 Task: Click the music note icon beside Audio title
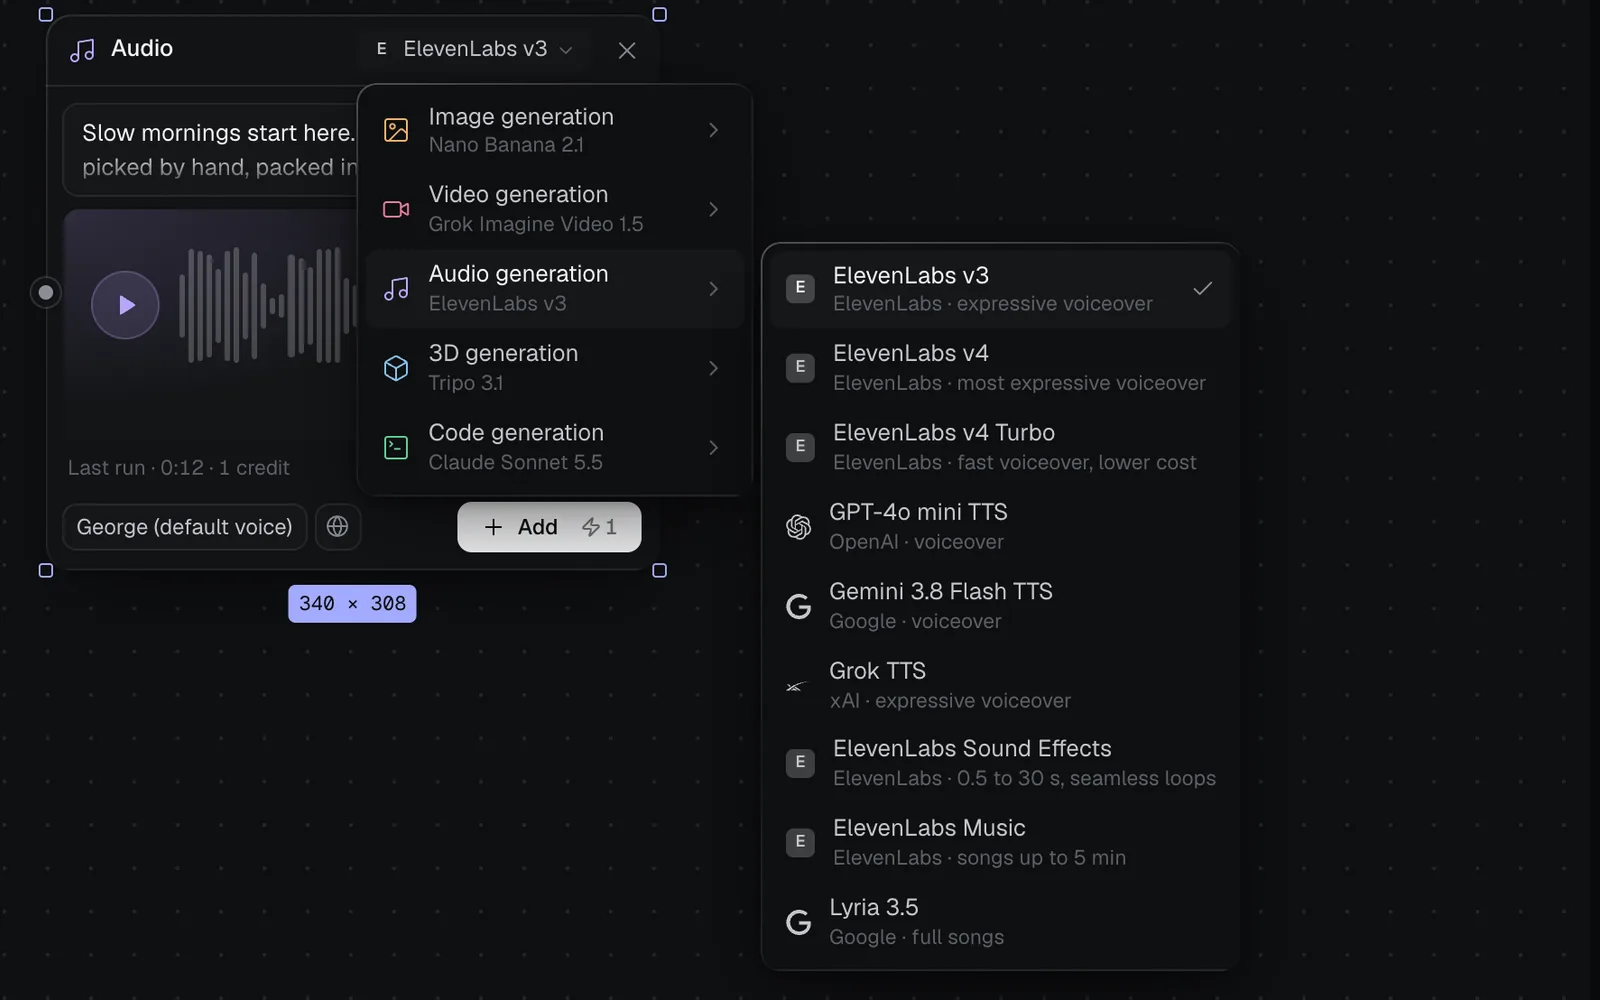click(83, 50)
